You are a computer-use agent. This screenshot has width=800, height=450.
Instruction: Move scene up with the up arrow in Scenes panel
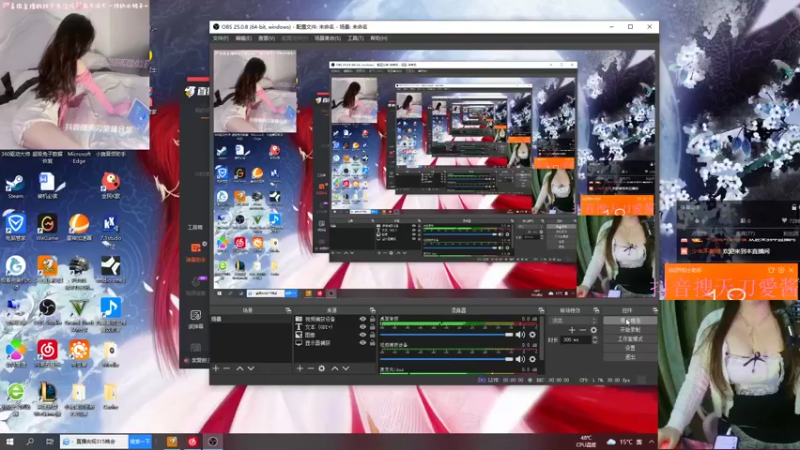coord(240,368)
